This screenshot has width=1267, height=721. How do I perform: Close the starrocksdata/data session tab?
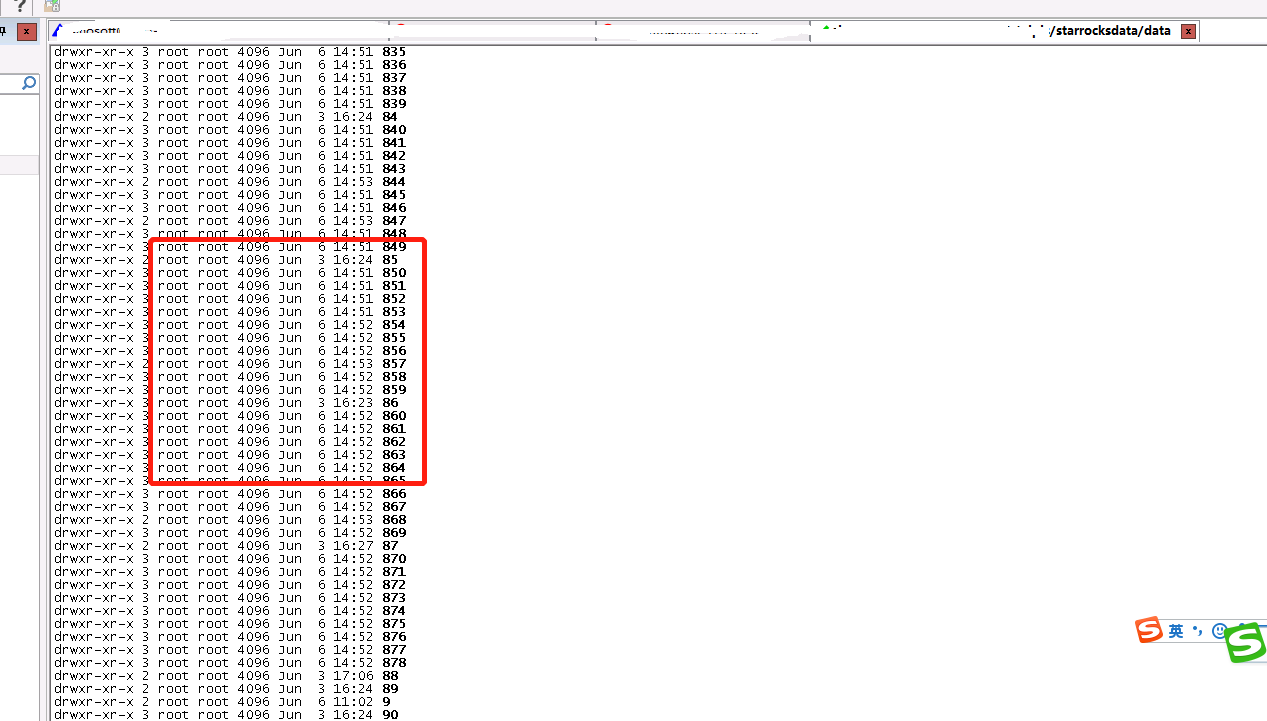point(1188,31)
